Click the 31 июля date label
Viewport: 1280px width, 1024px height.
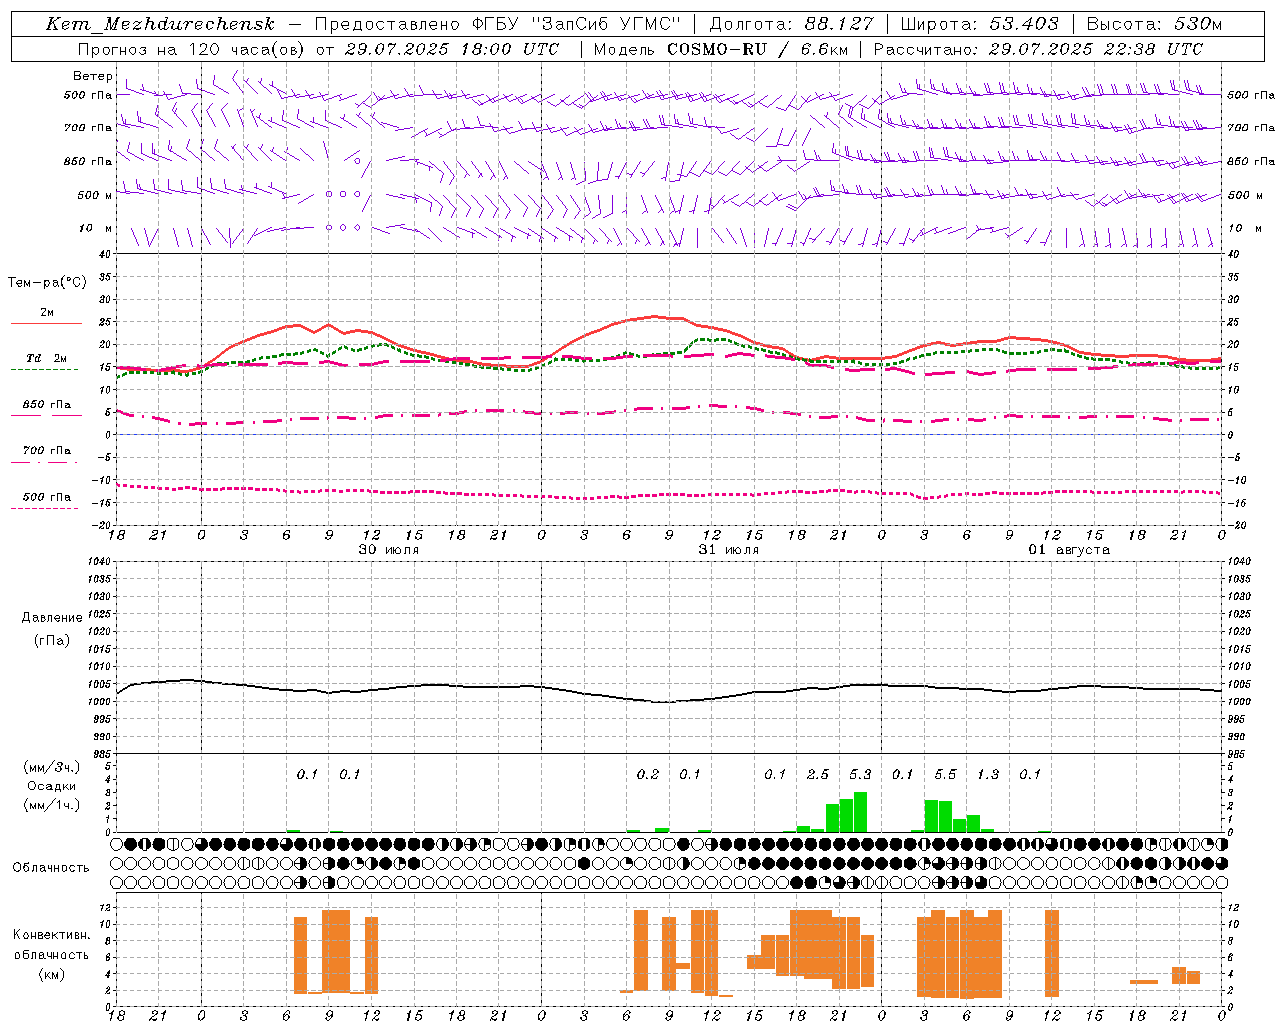pos(728,550)
